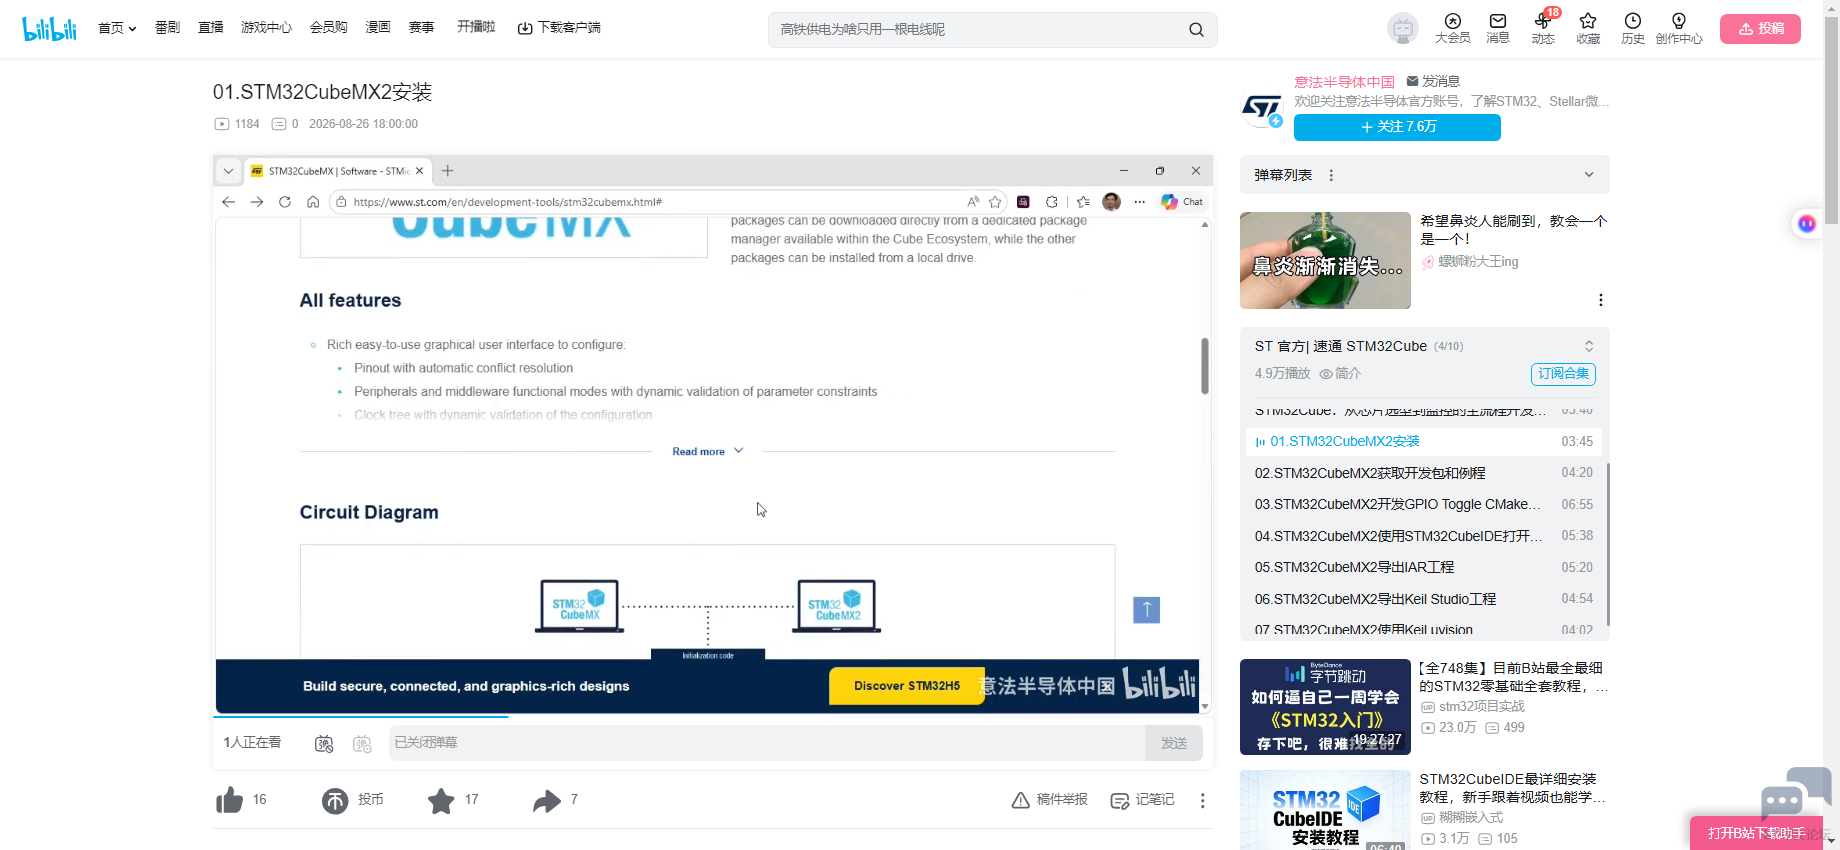This screenshot has height=850, width=1840.
Task: Open stm32项目实战 uploader link
Action: coord(1473,707)
